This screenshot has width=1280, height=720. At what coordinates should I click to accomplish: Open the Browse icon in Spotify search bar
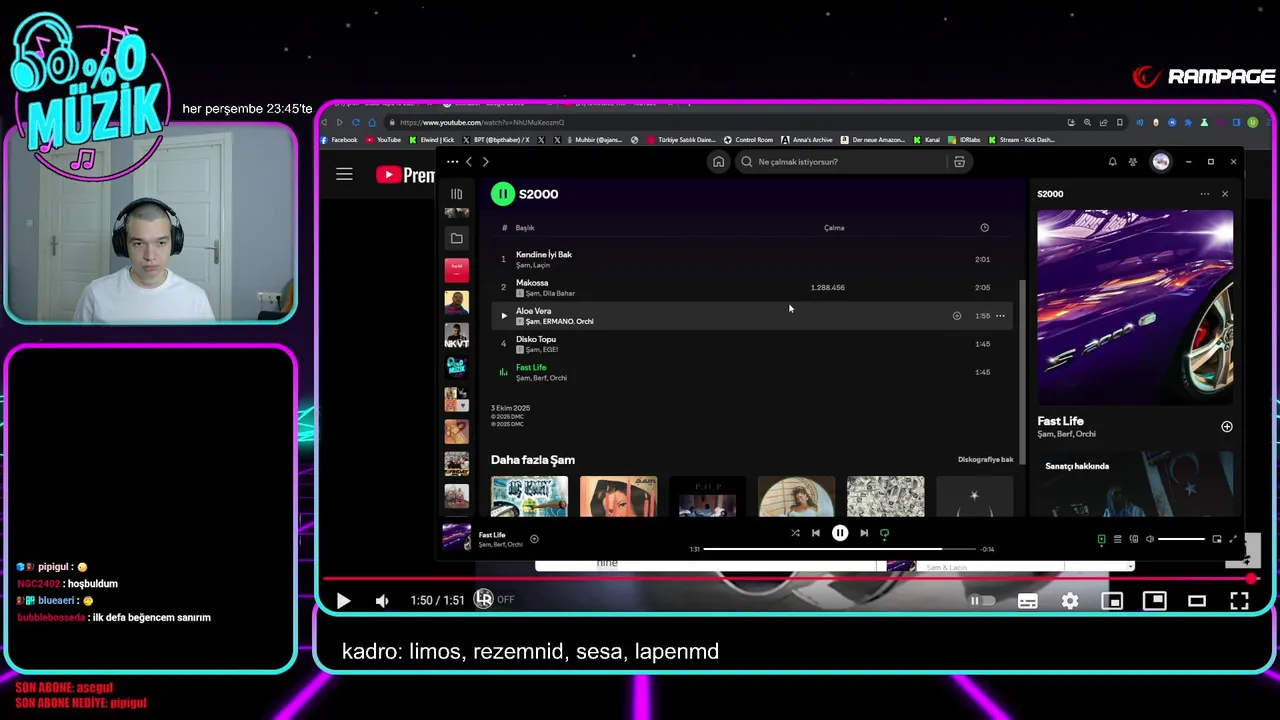coord(959,162)
